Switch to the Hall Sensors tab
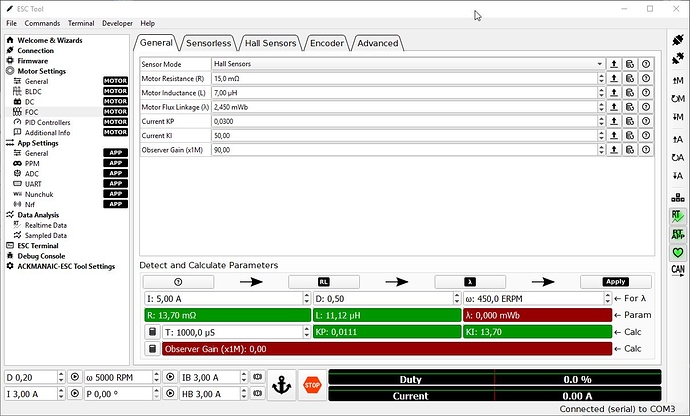 tap(270, 43)
